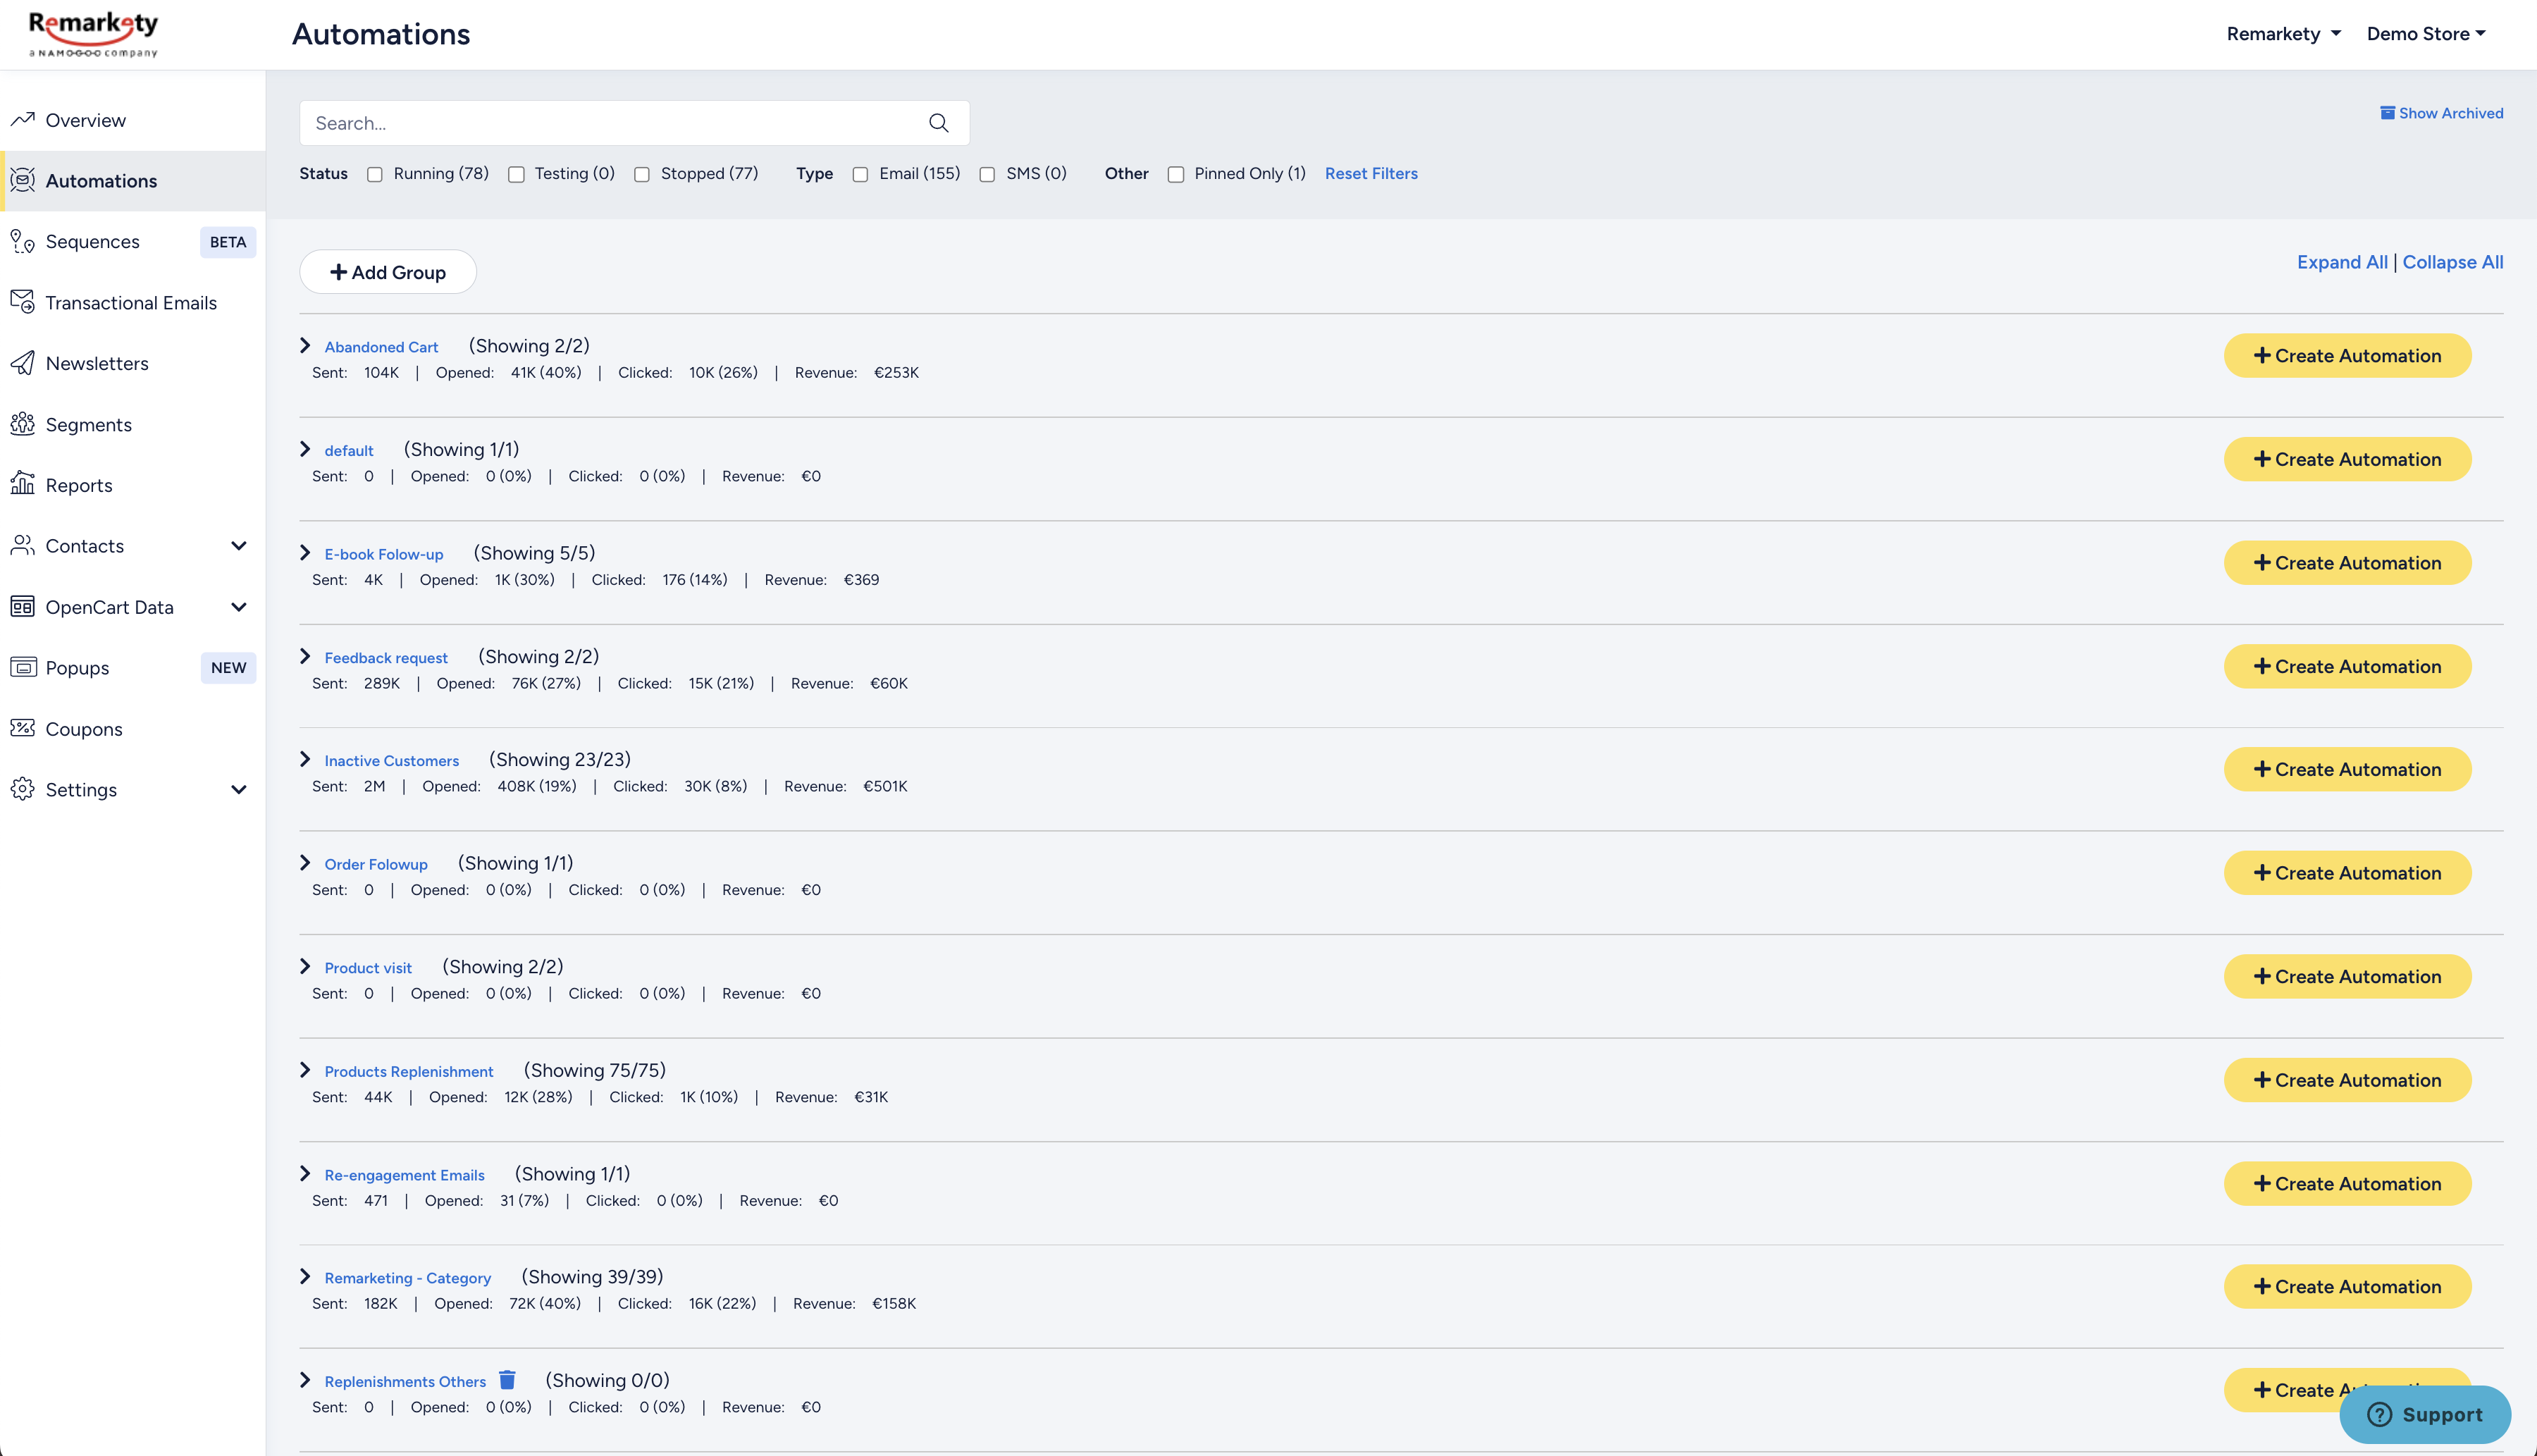Viewport: 2537px width, 1456px height.
Task: Toggle the Running (78) status checkbox
Action: click(375, 174)
